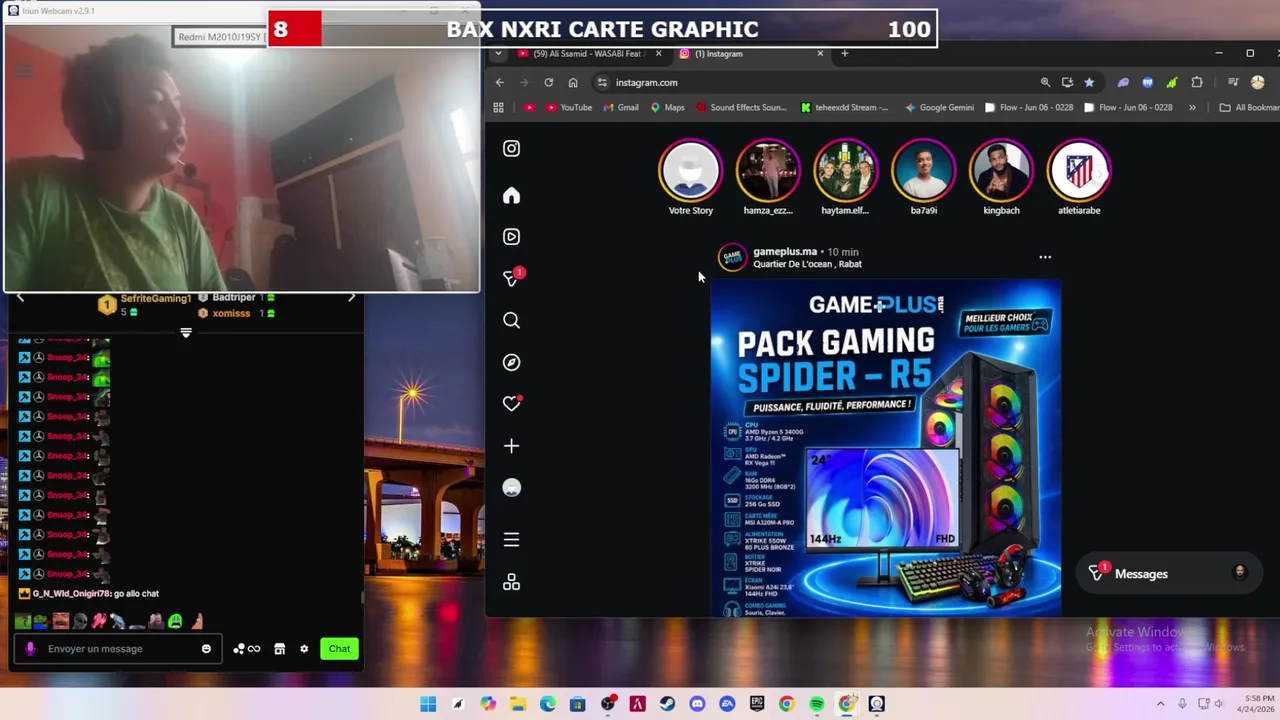Viewport: 1280px width, 720px height.
Task: Open floating Messages panel
Action: pos(1168,574)
